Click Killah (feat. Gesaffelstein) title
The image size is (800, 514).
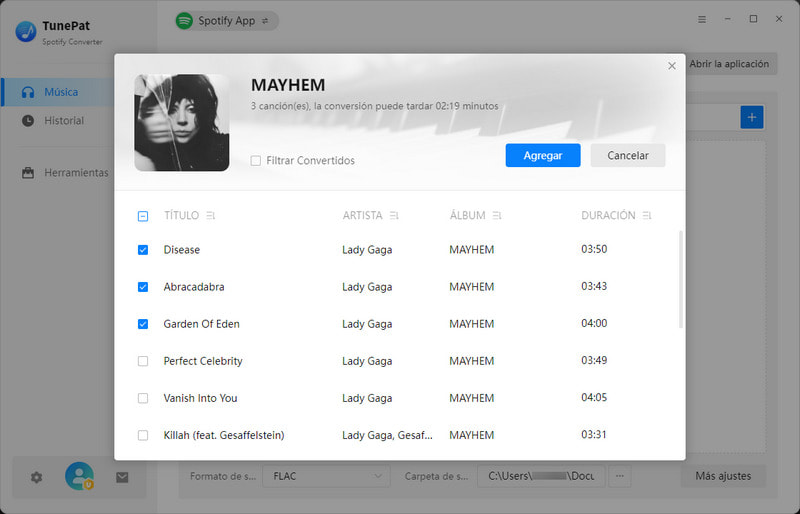pos(224,435)
